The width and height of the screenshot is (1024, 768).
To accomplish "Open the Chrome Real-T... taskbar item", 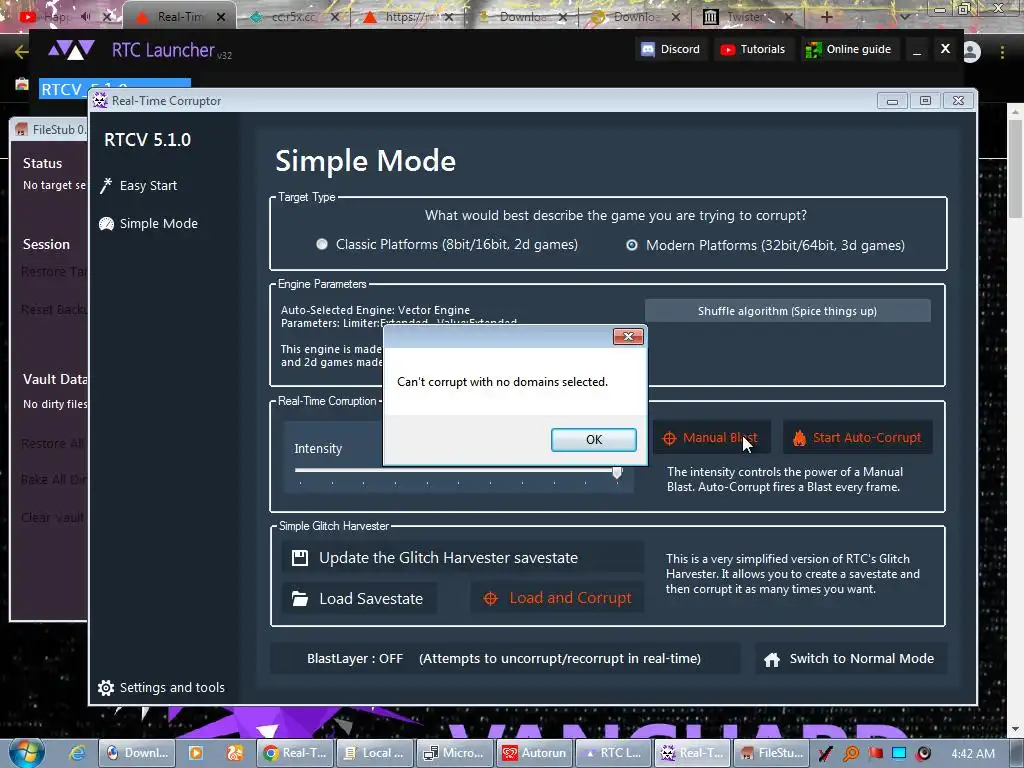I will [x=295, y=753].
